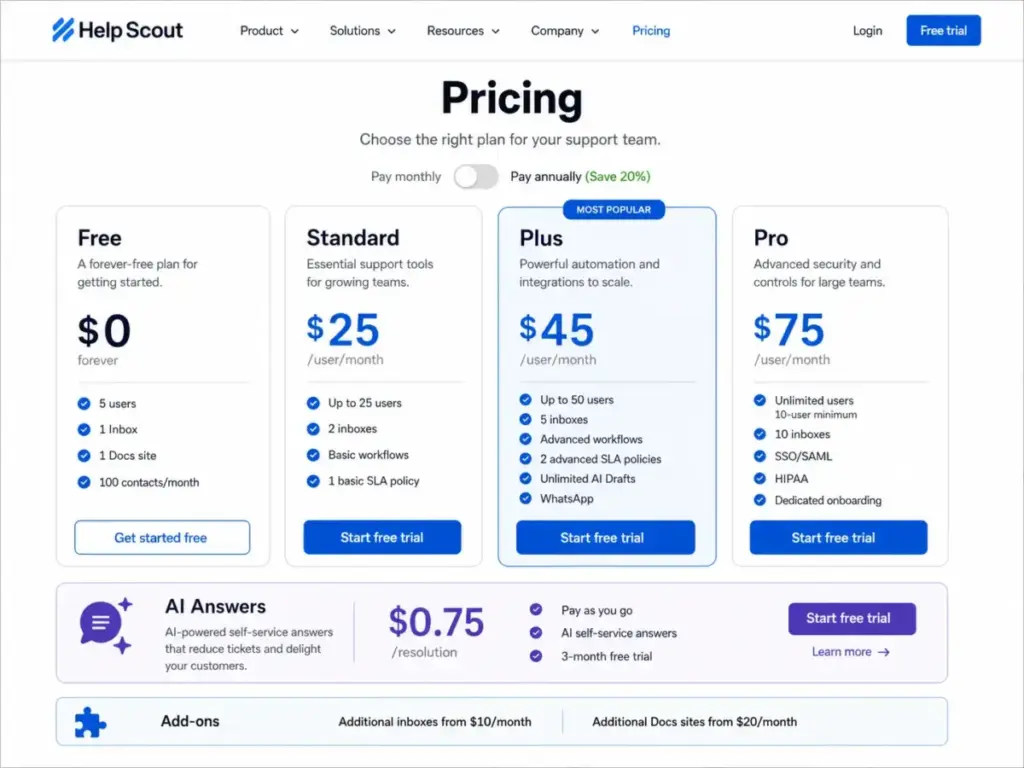Click the 10-user minimum note
The height and width of the screenshot is (768, 1024).
[x=816, y=415]
